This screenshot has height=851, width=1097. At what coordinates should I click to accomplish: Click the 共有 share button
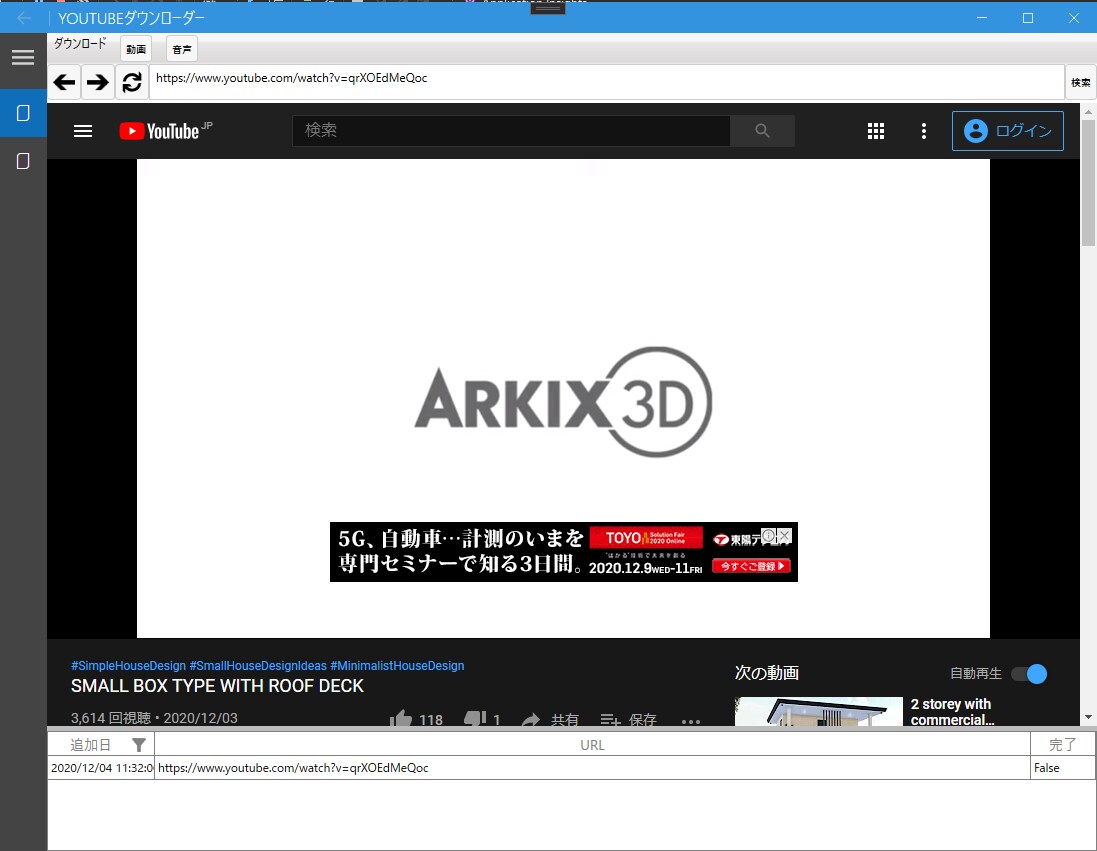point(551,719)
